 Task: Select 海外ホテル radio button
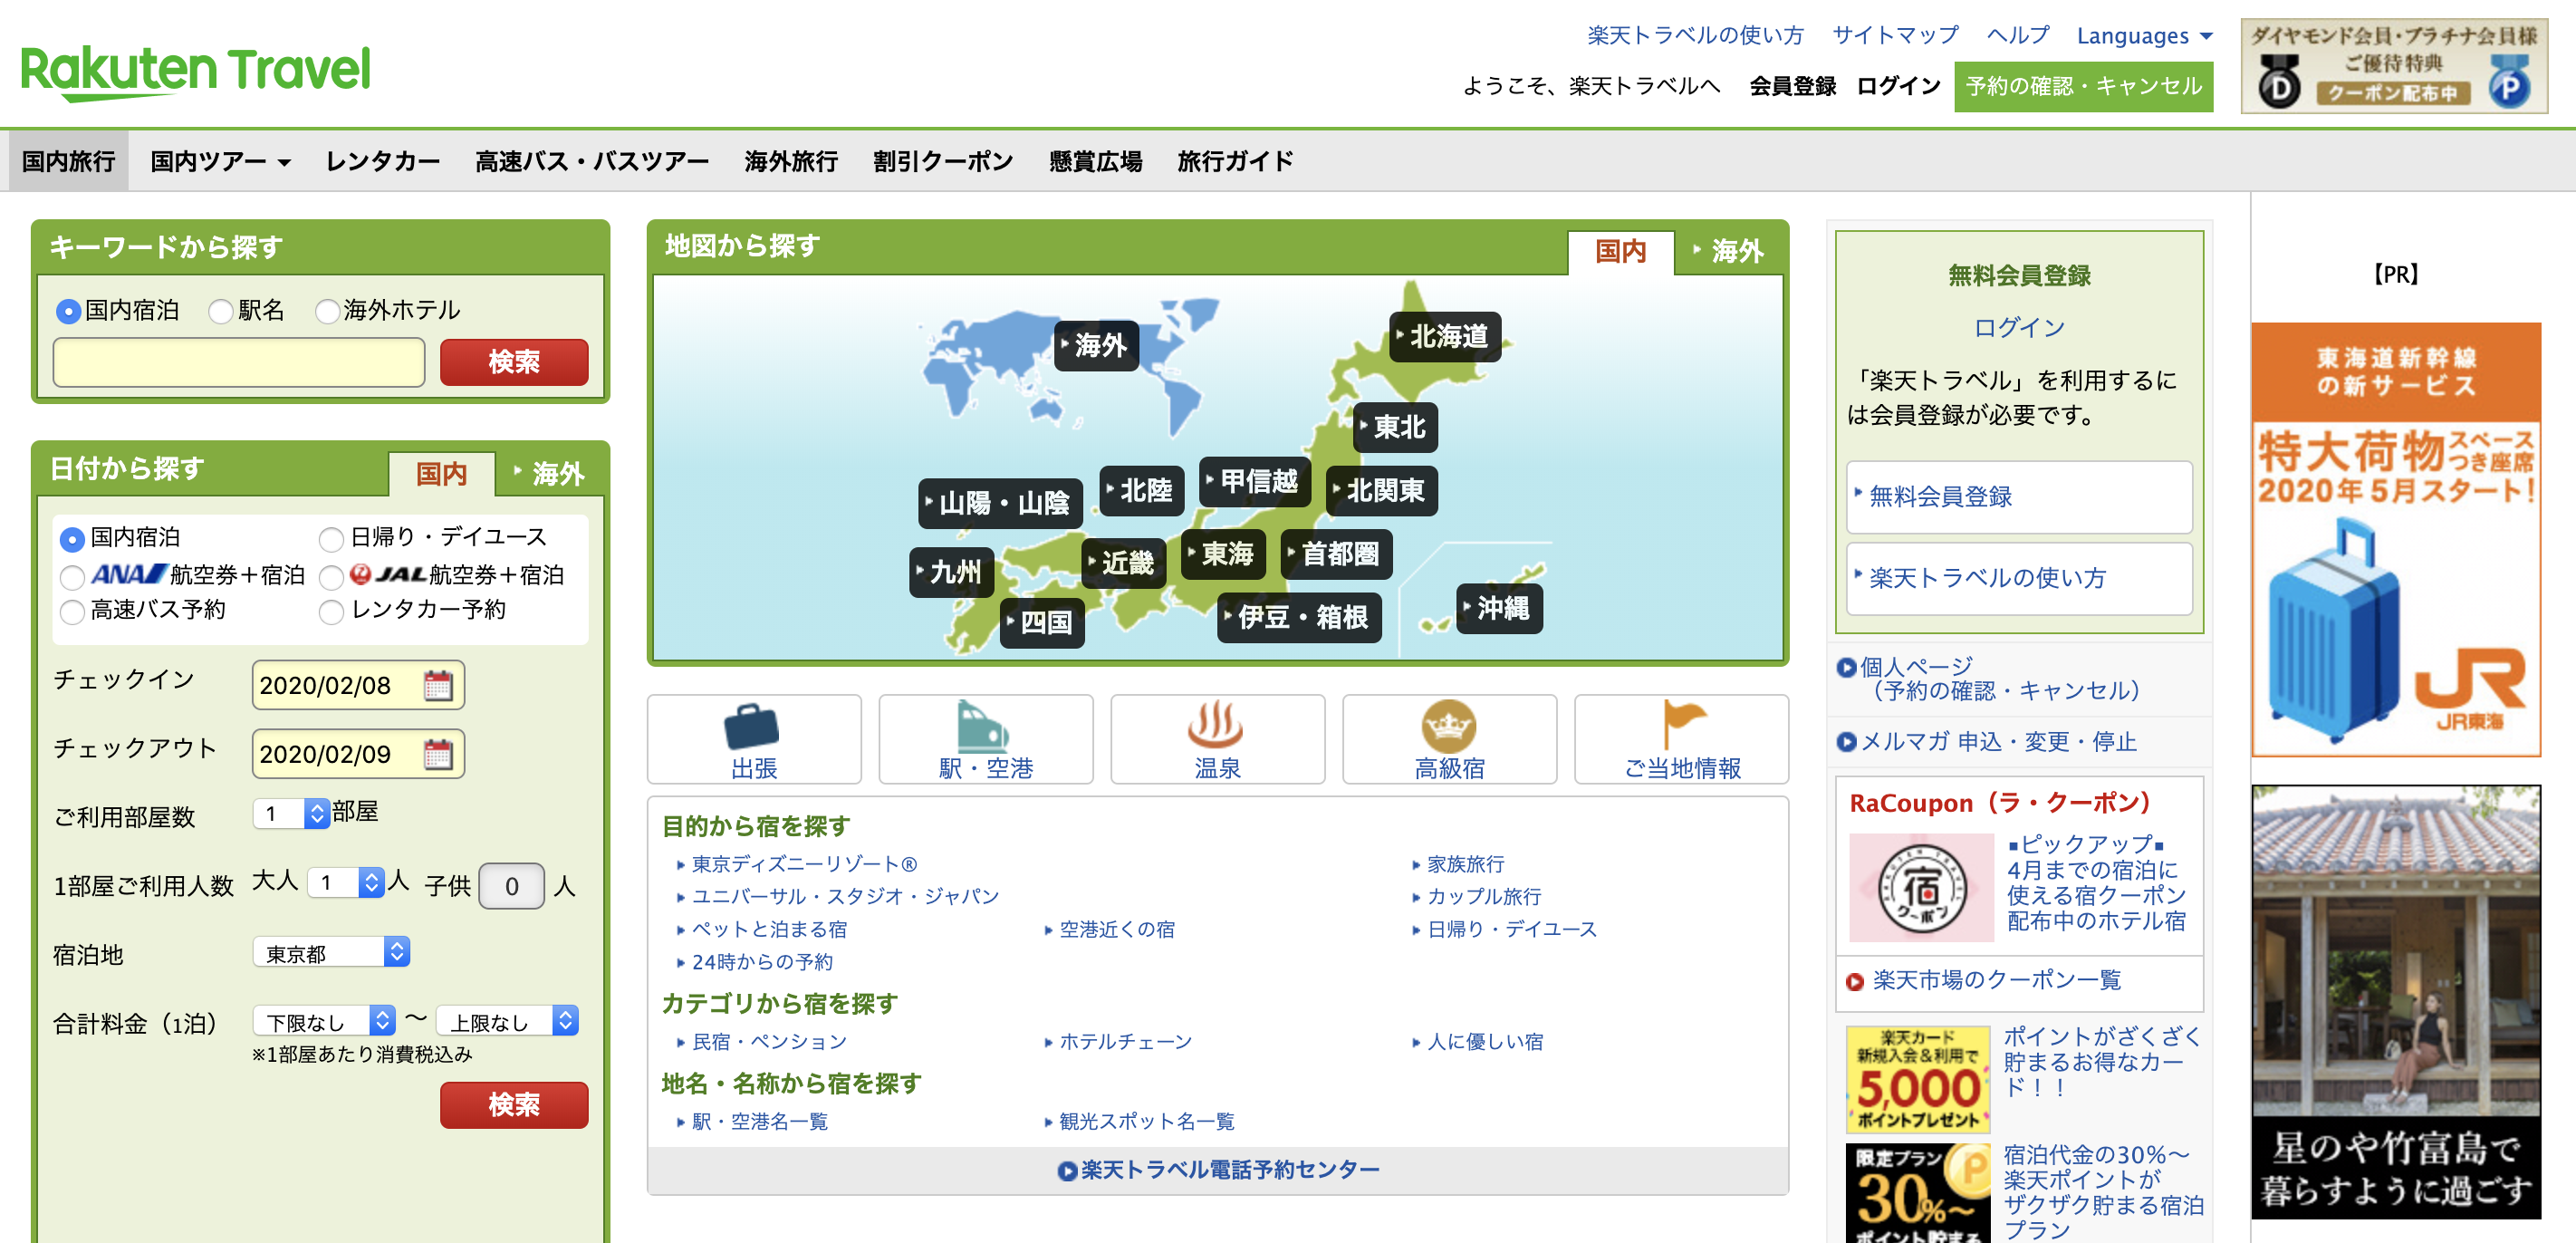(327, 312)
